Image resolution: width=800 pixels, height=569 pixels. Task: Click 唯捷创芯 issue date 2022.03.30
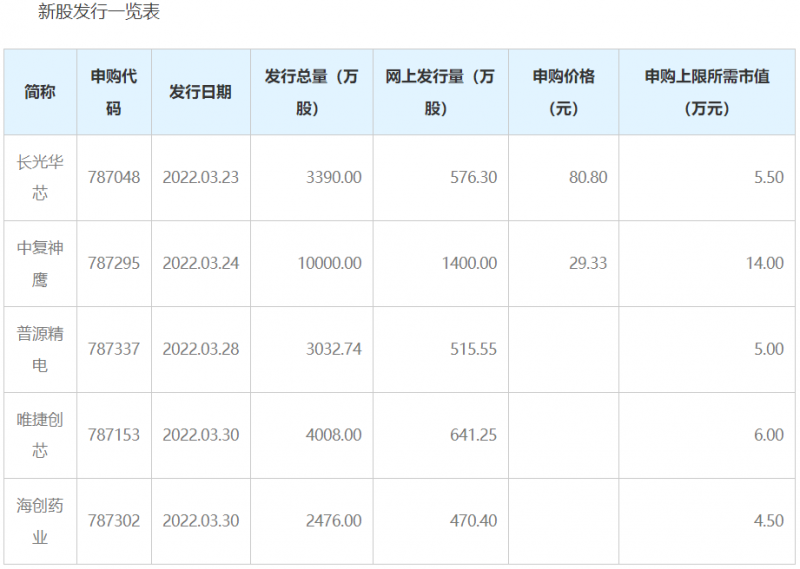(x=201, y=435)
